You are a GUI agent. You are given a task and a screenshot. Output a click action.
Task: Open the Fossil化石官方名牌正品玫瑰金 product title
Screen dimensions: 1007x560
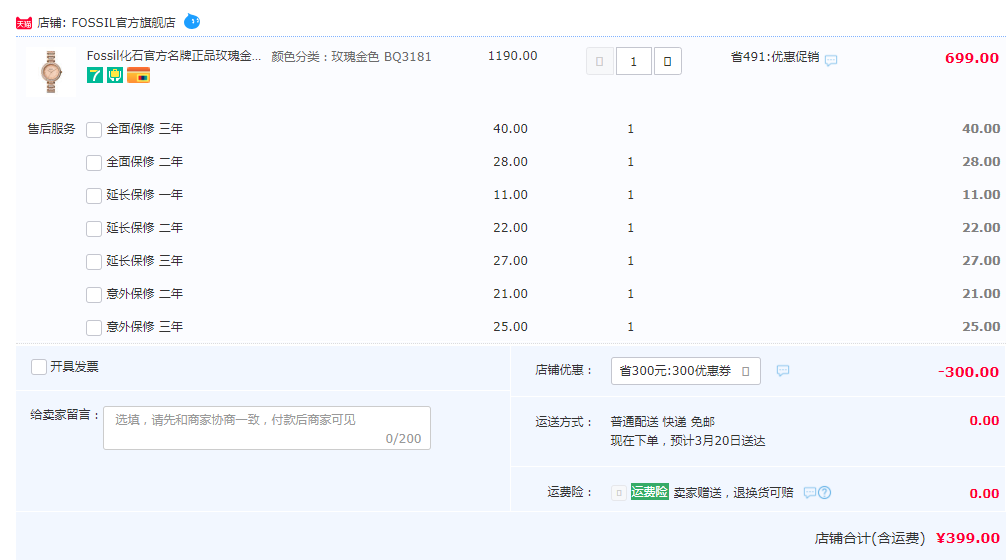click(x=174, y=56)
